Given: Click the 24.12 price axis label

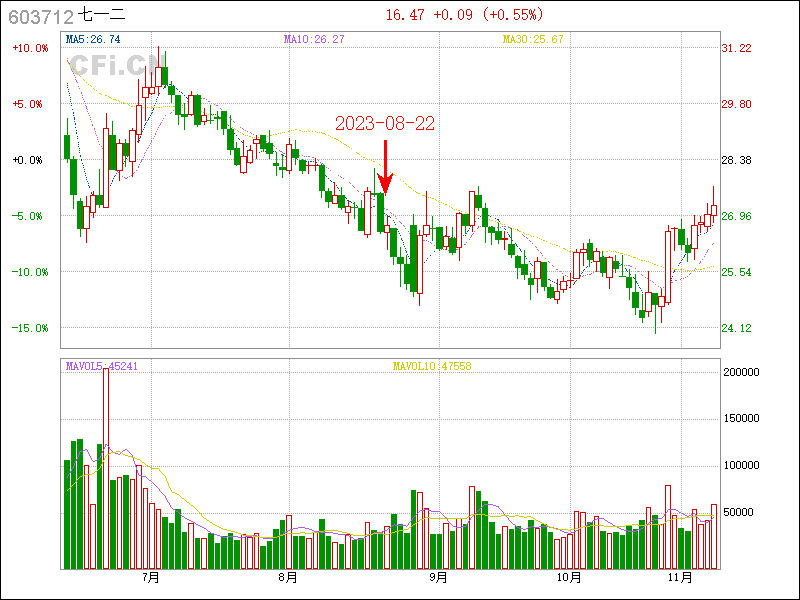Looking at the screenshot, I should (x=737, y=328).
